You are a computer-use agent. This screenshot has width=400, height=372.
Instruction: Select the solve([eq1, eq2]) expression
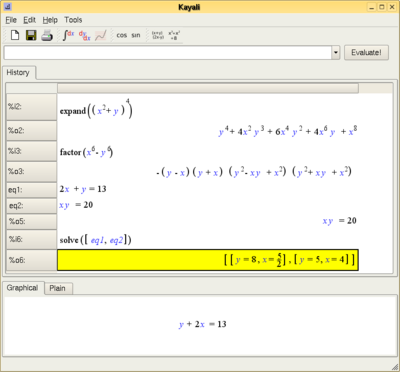pyautogui.click(x=95, y=240)
